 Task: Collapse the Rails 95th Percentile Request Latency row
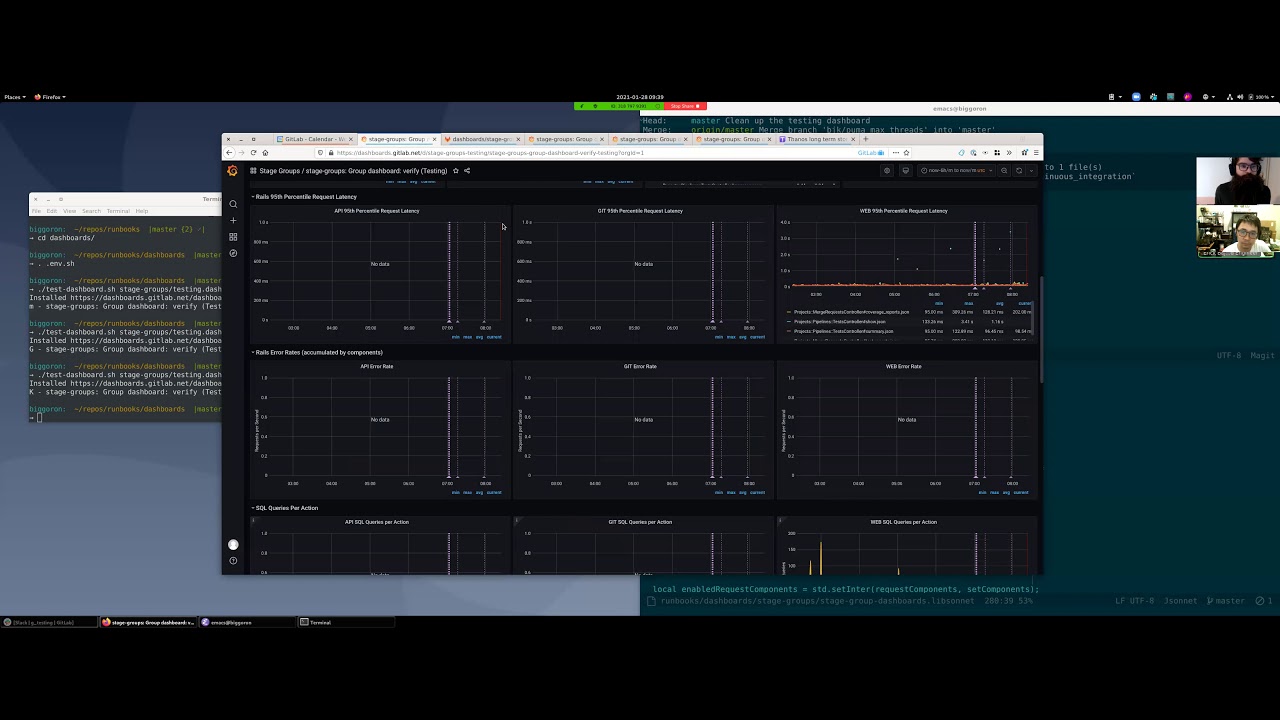[304, 197]
